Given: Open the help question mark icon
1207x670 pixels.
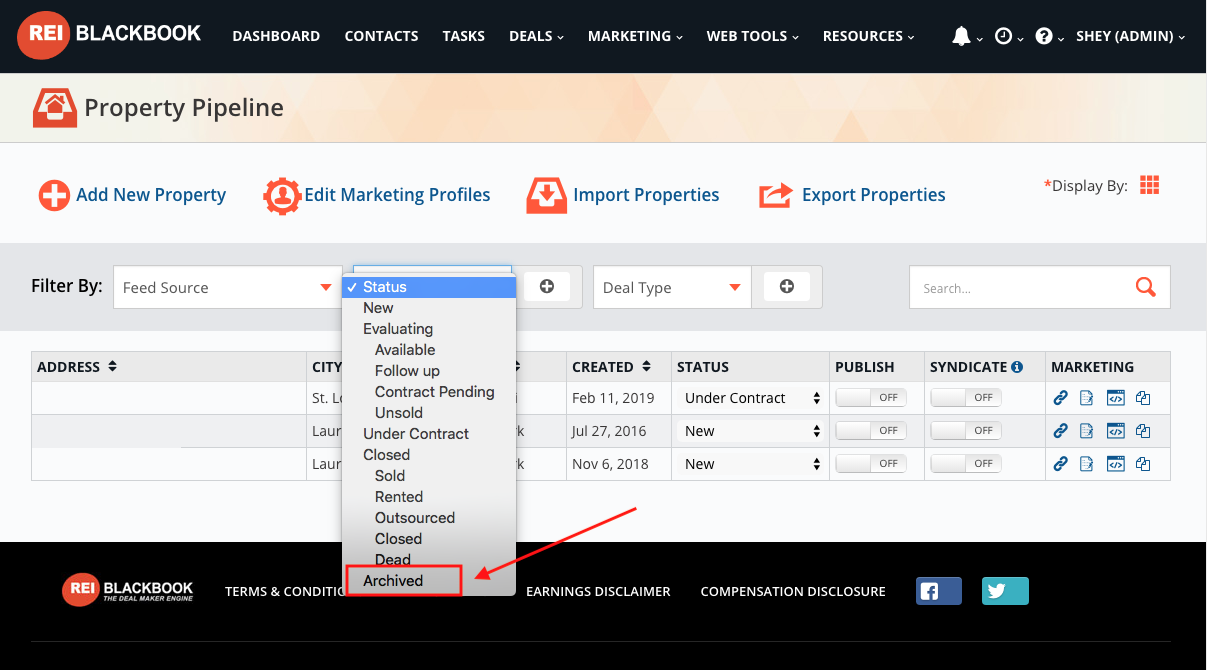Looking at the screenshot, I should [1044, 36].
